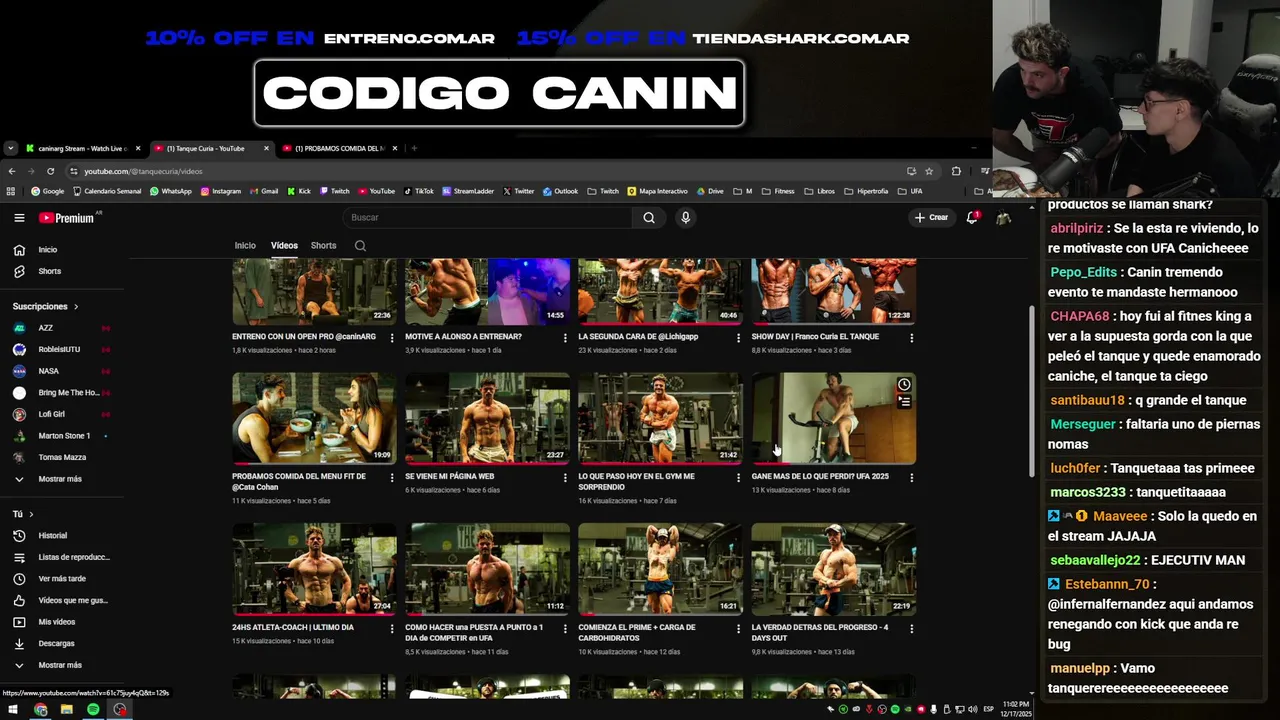Expand the Tú section chevron
The width and height of the screenshot is (1280, 720).
click(x=31, y=514)
